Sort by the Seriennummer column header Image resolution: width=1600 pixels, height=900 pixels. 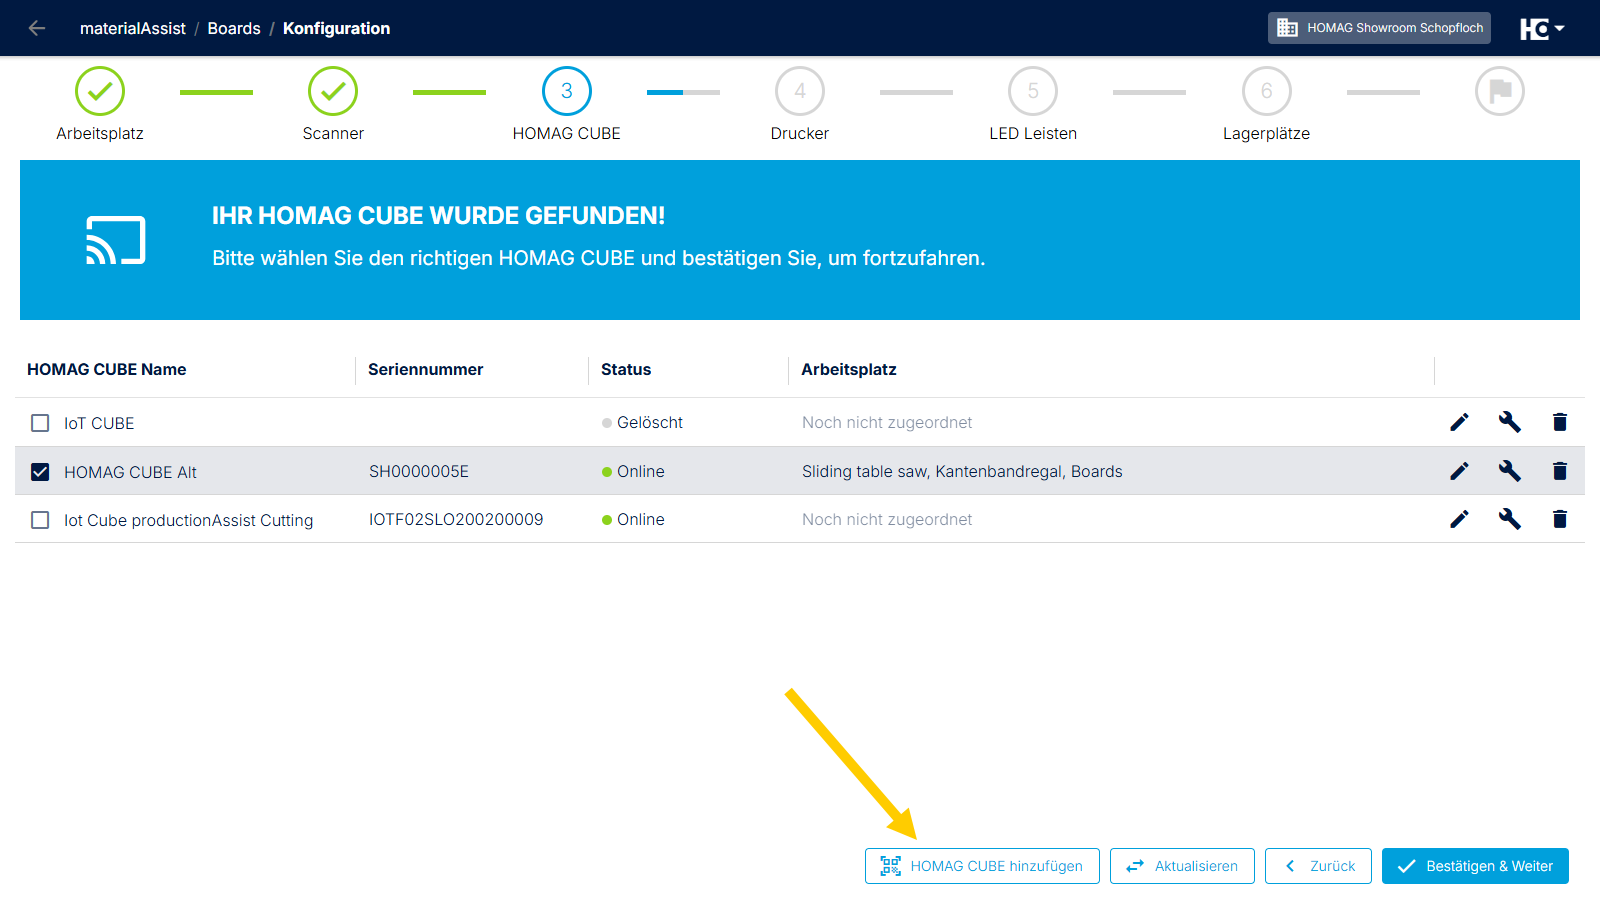tap(425, 369)
